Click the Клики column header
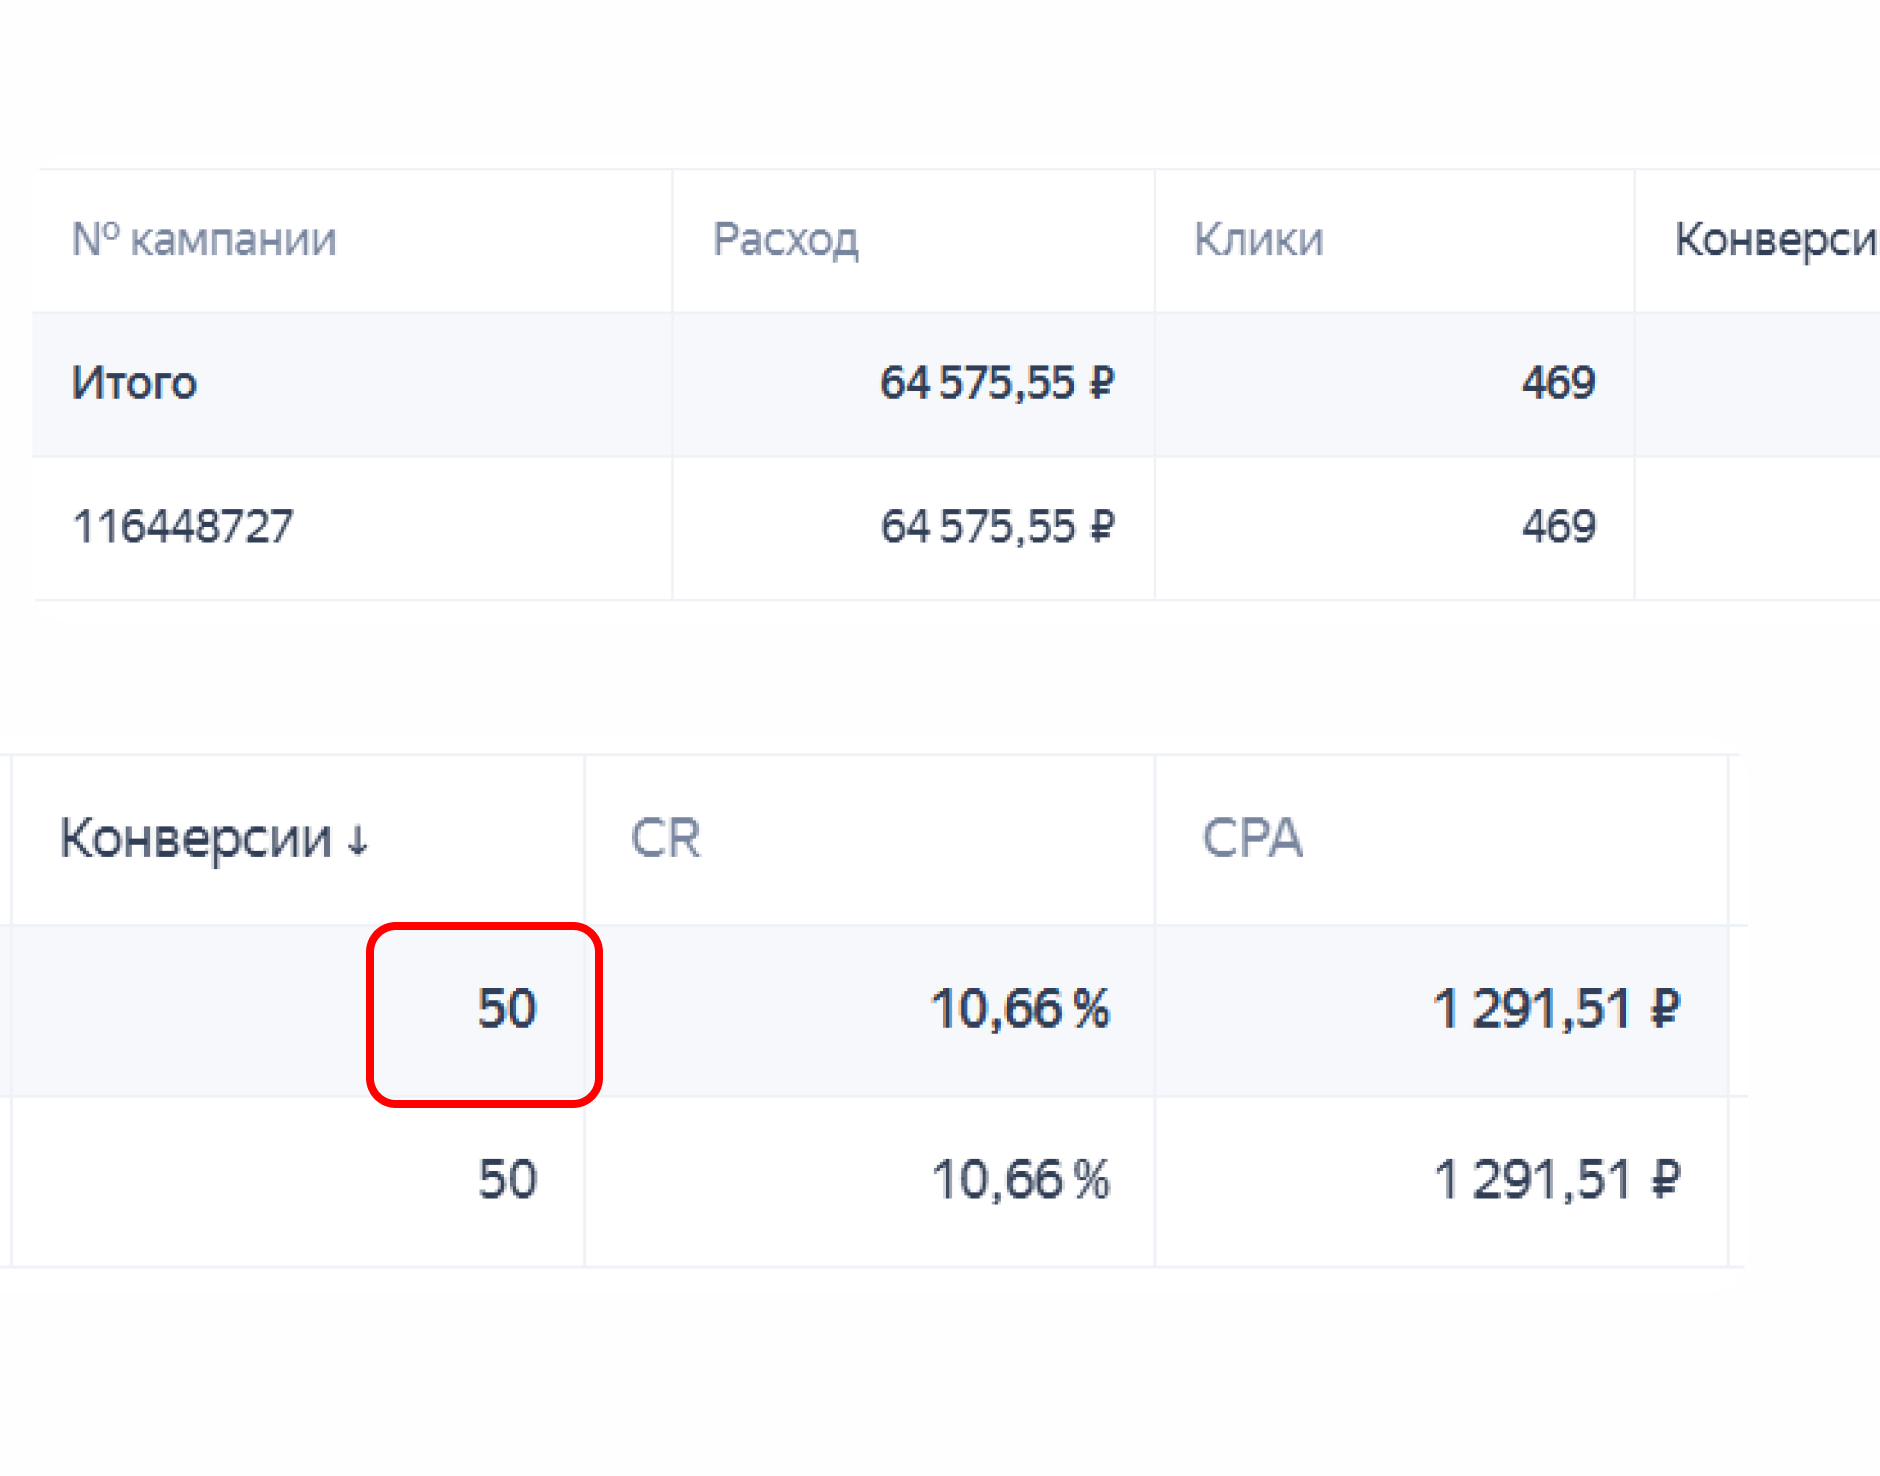The width and height of the screenshot is (1880, 1476). [x=1258, y=240]
